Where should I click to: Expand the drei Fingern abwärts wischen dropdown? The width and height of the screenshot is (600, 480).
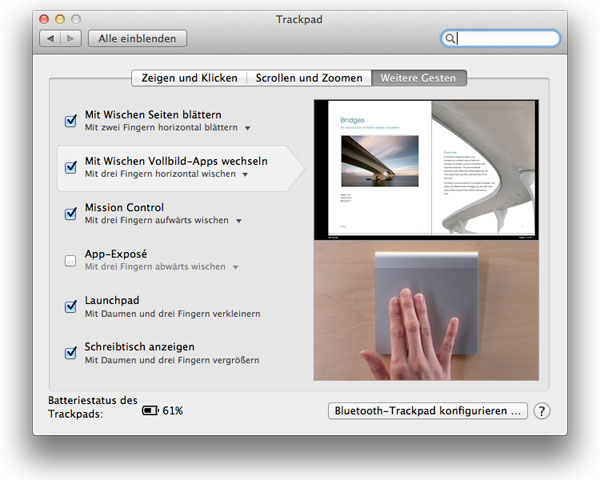tap(236, 268)
